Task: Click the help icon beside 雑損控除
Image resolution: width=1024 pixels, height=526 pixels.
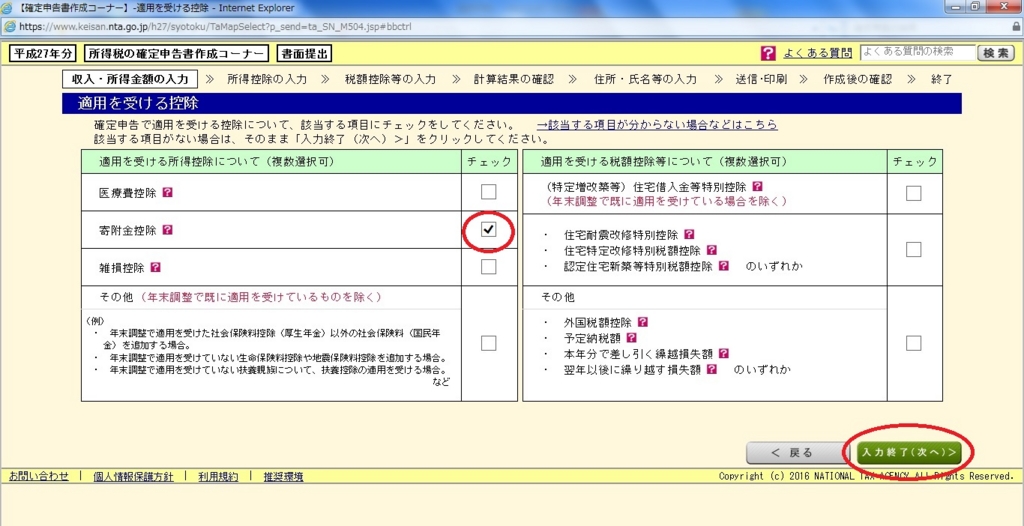Action: click(155, 267)
